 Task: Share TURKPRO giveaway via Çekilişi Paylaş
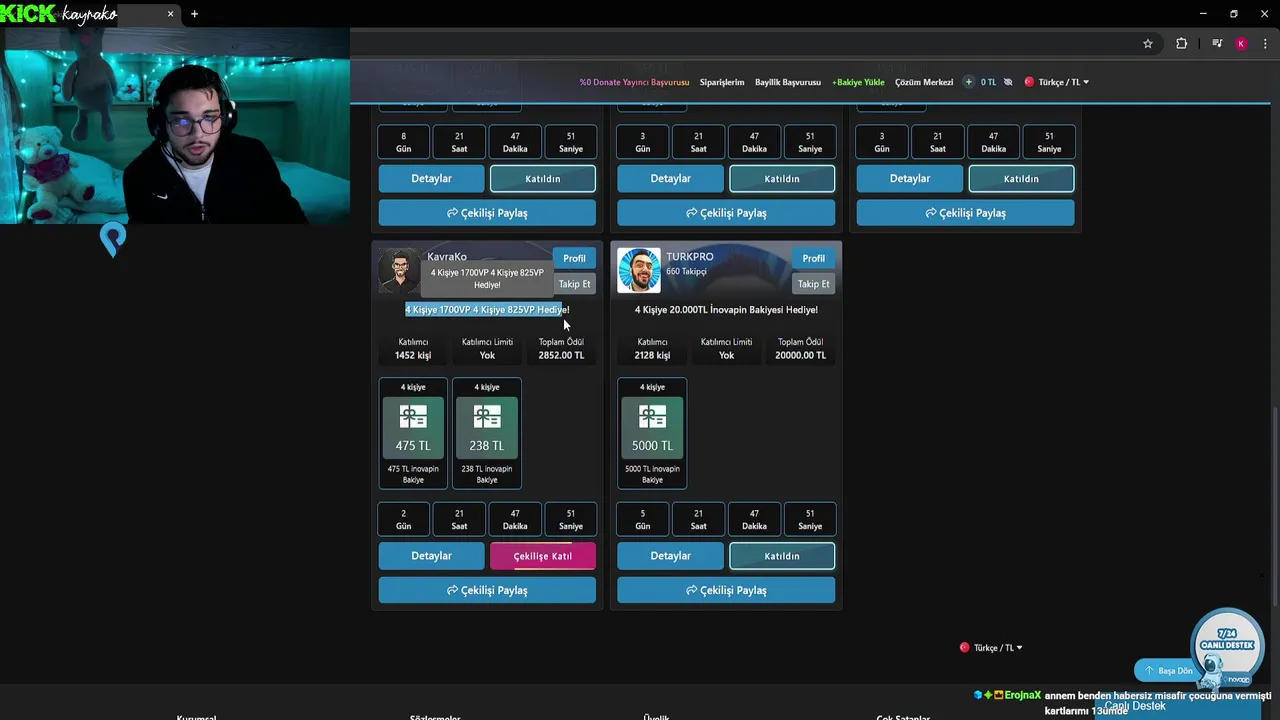[x=726, y=590]
